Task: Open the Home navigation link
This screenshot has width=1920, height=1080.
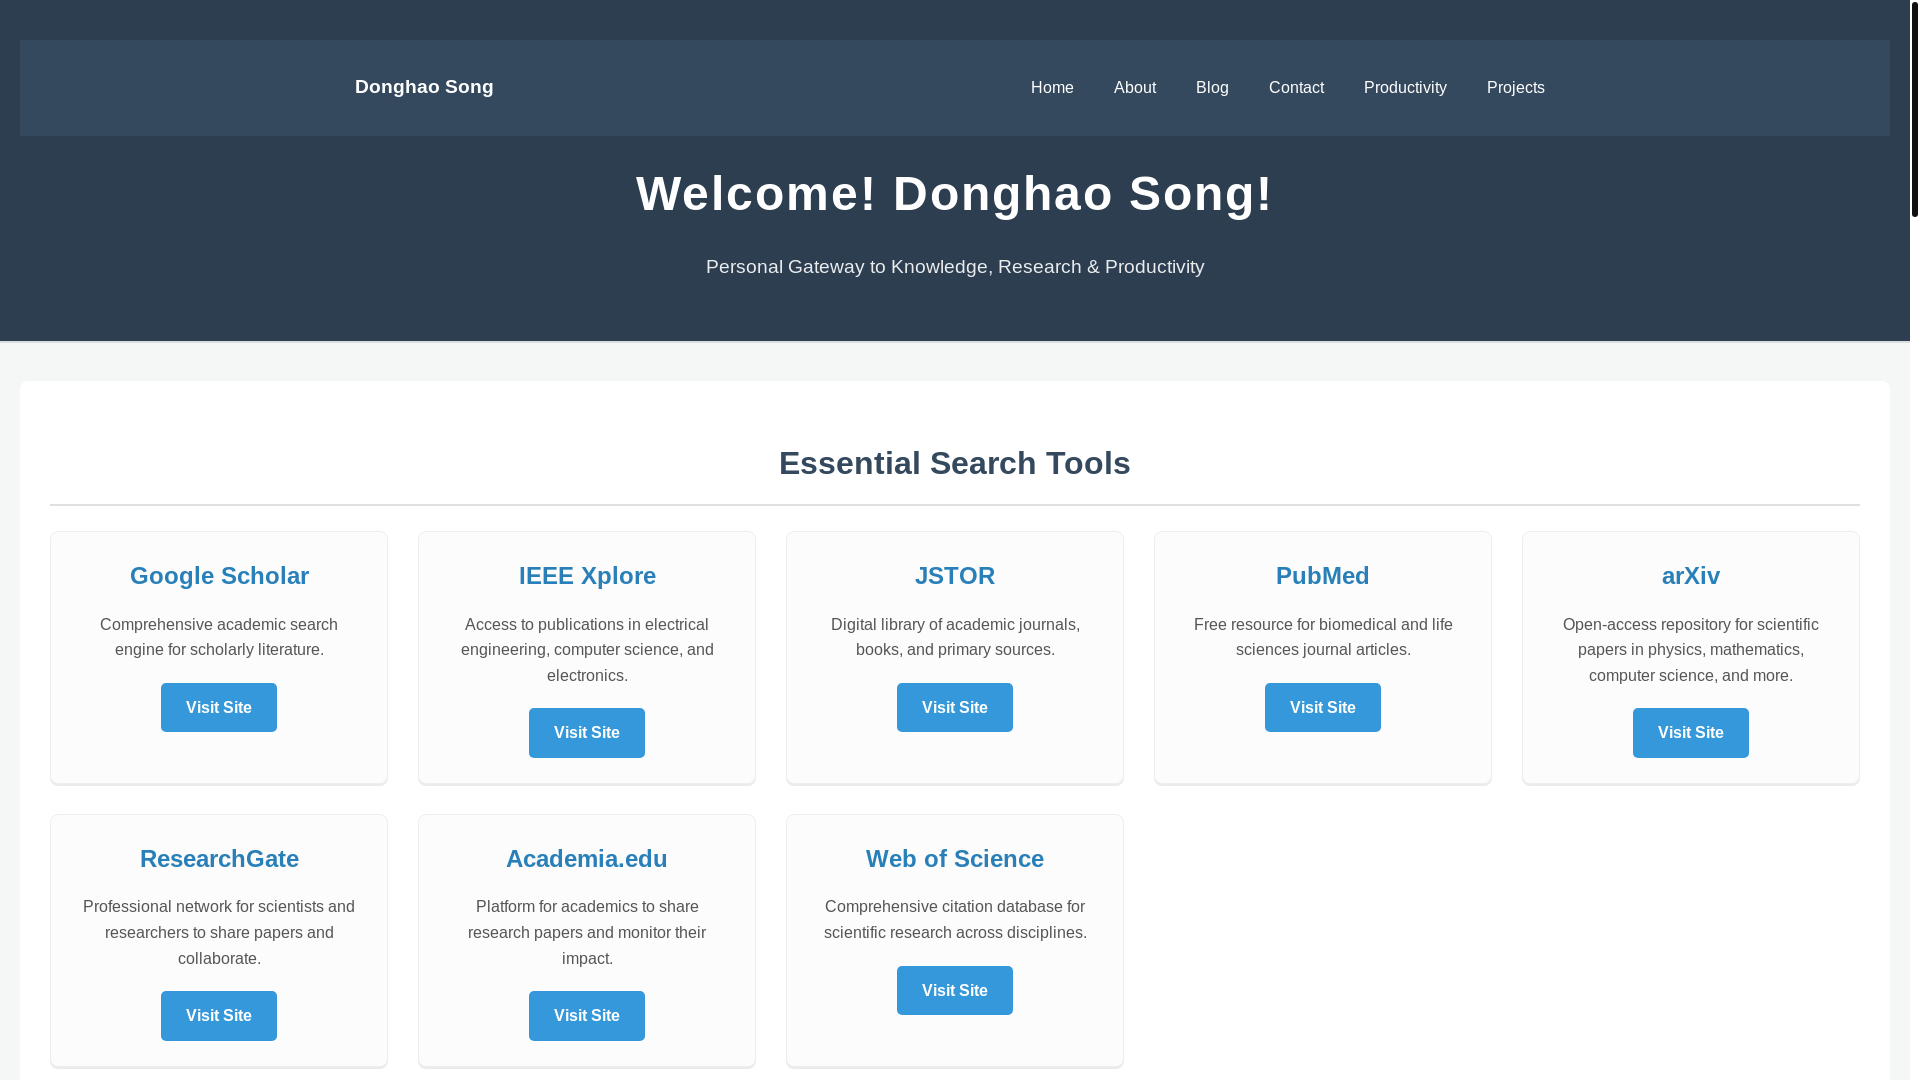Action: click(1052, 88)
